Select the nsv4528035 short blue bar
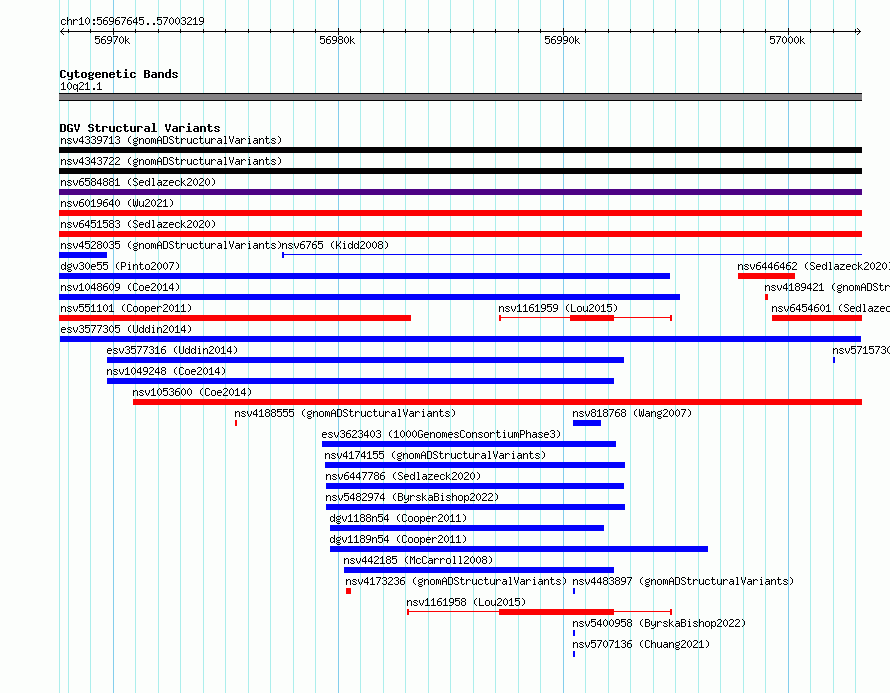 point(83,255)
